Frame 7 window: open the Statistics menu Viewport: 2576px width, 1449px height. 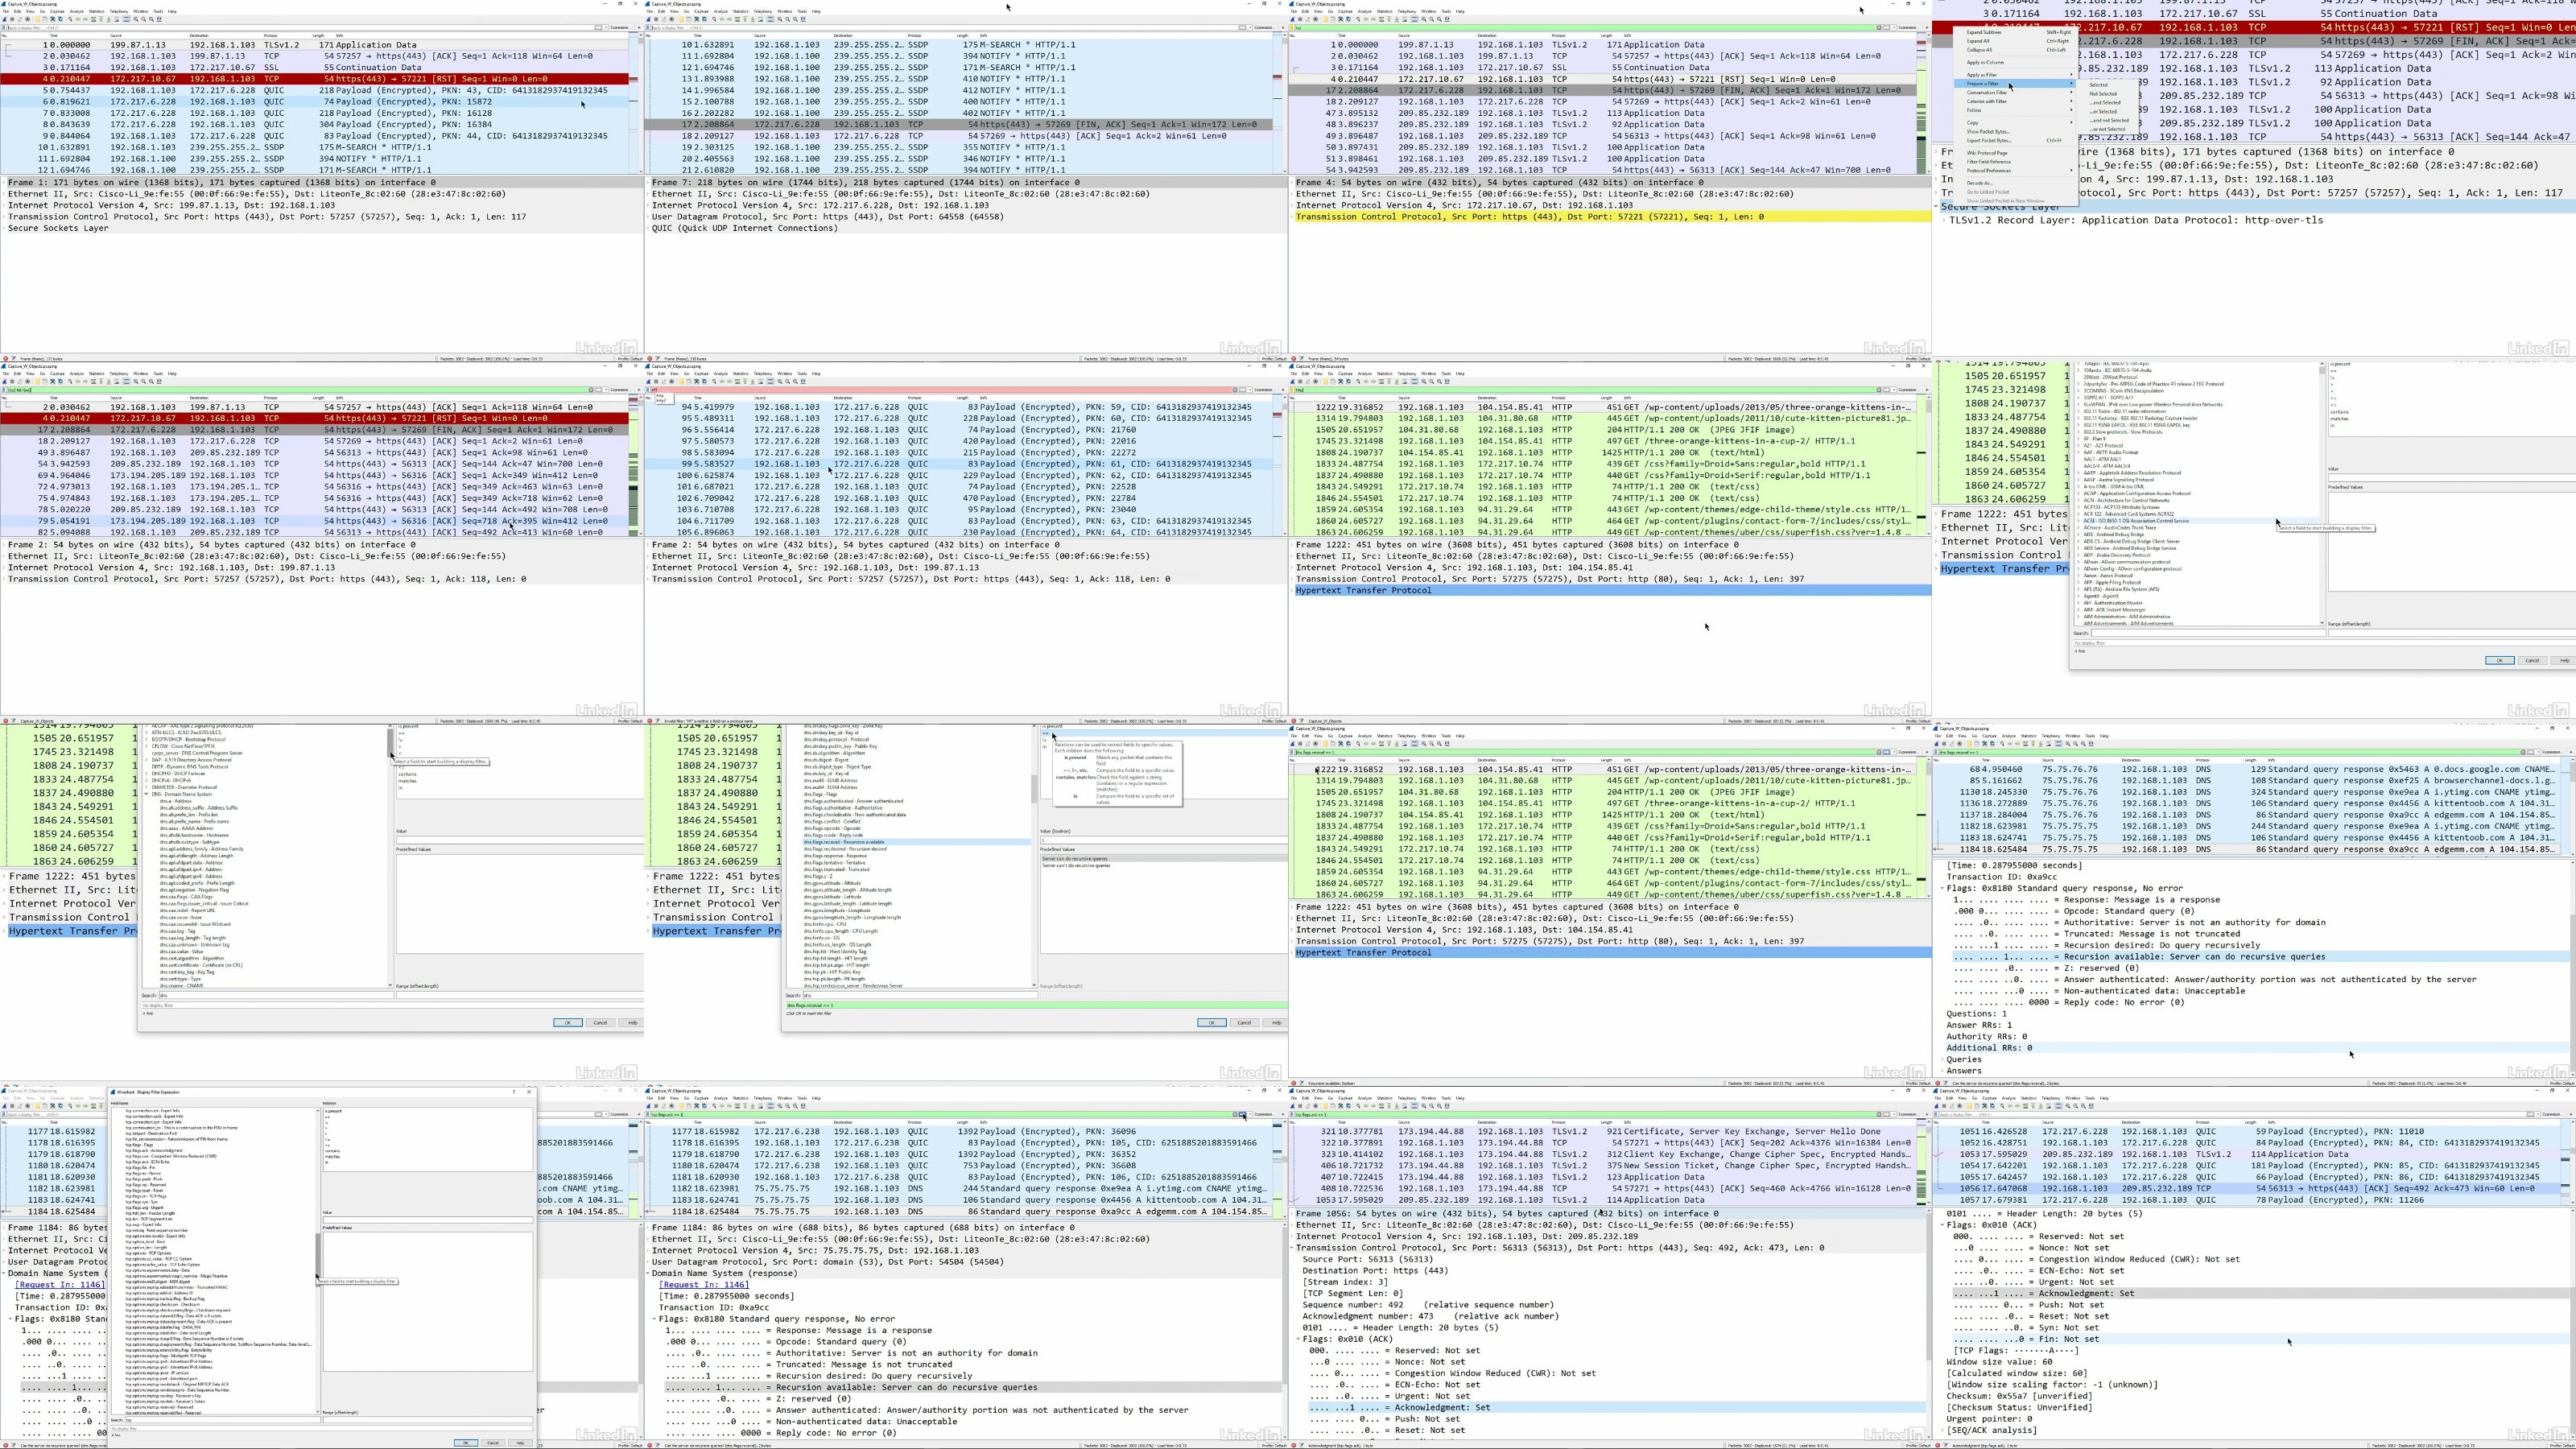coord(741,11)
